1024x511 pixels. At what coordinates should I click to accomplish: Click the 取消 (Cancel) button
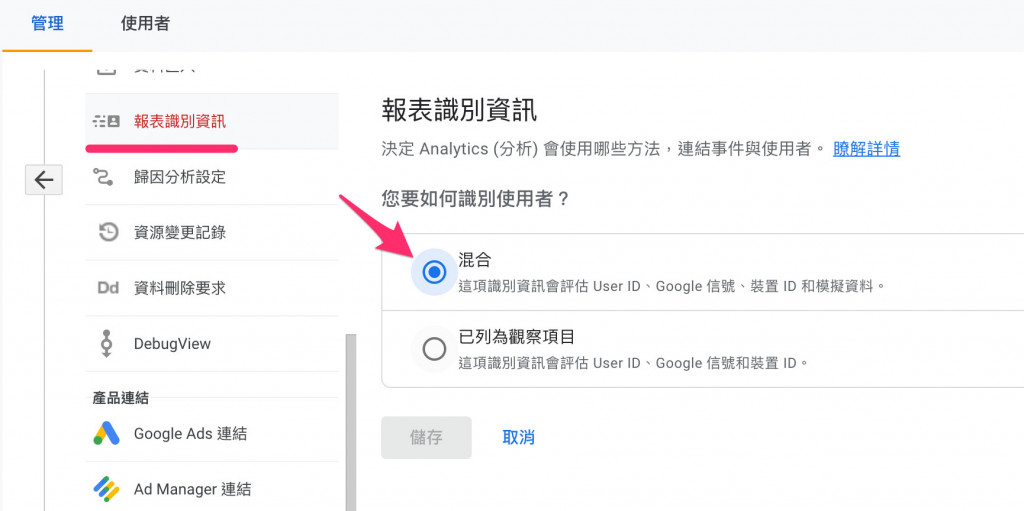pyautogui.click(x=518, y=437)
